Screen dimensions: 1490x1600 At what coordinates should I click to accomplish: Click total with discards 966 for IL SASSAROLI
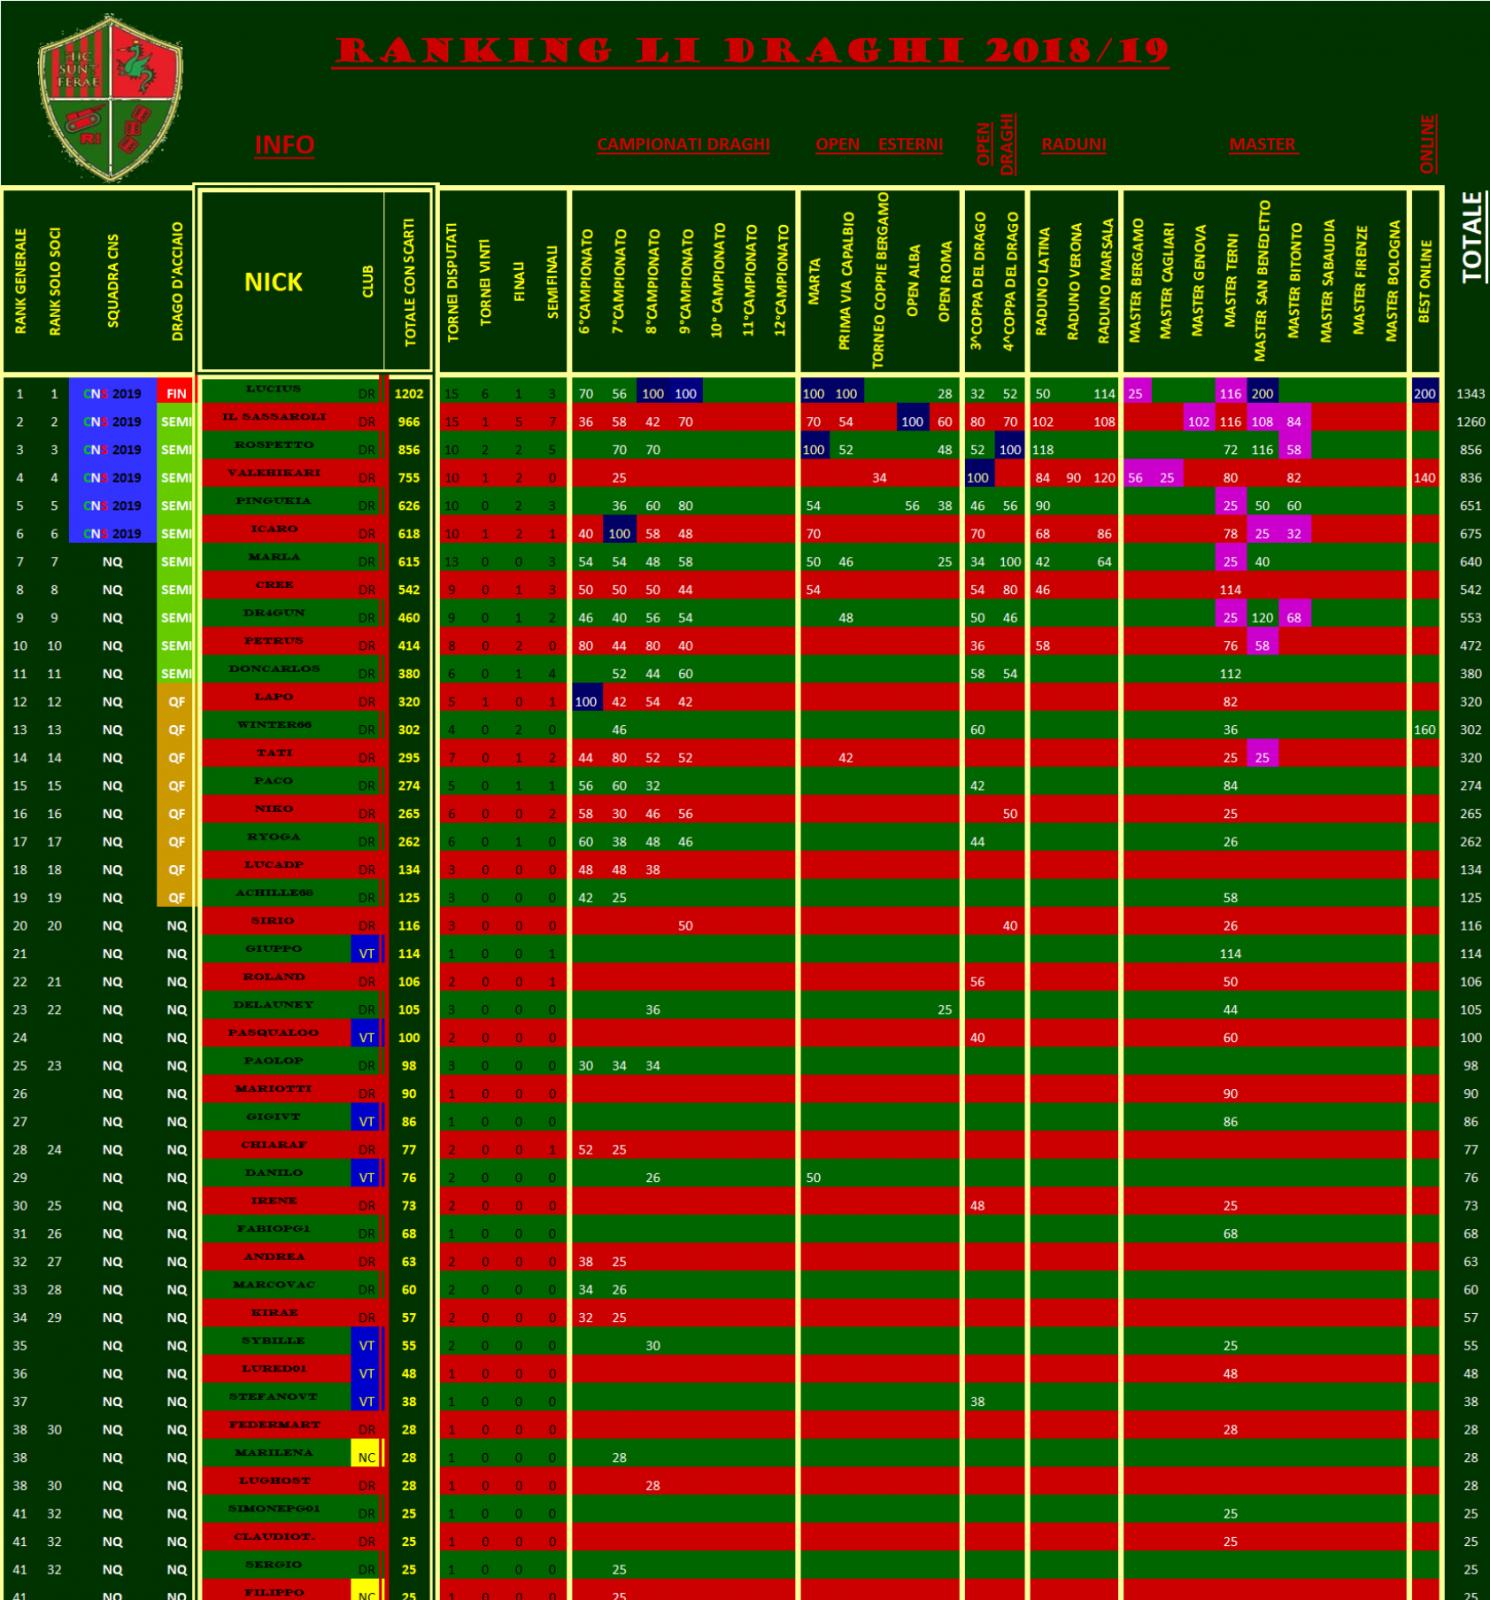(409, 422)
